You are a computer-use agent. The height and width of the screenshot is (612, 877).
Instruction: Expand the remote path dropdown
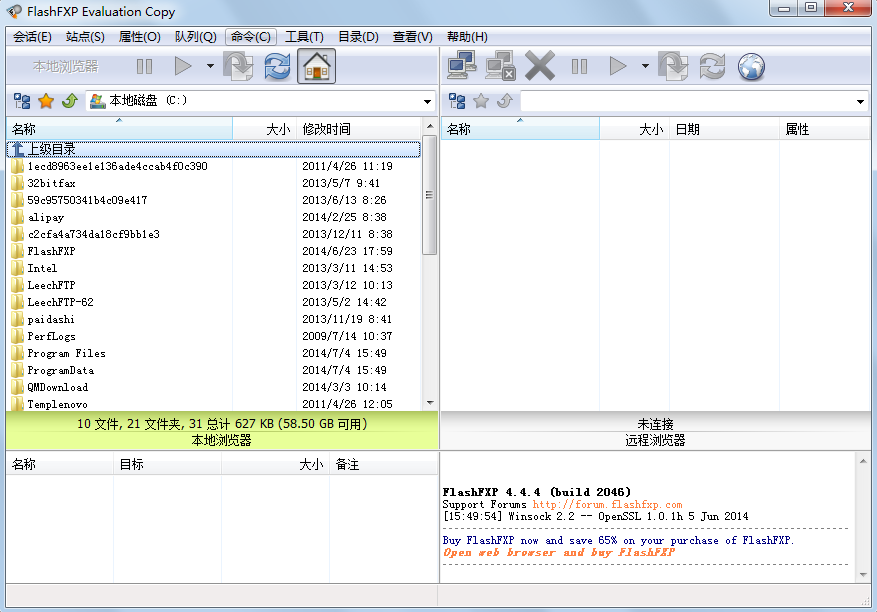pyautogui.click(x=860, y=101)
